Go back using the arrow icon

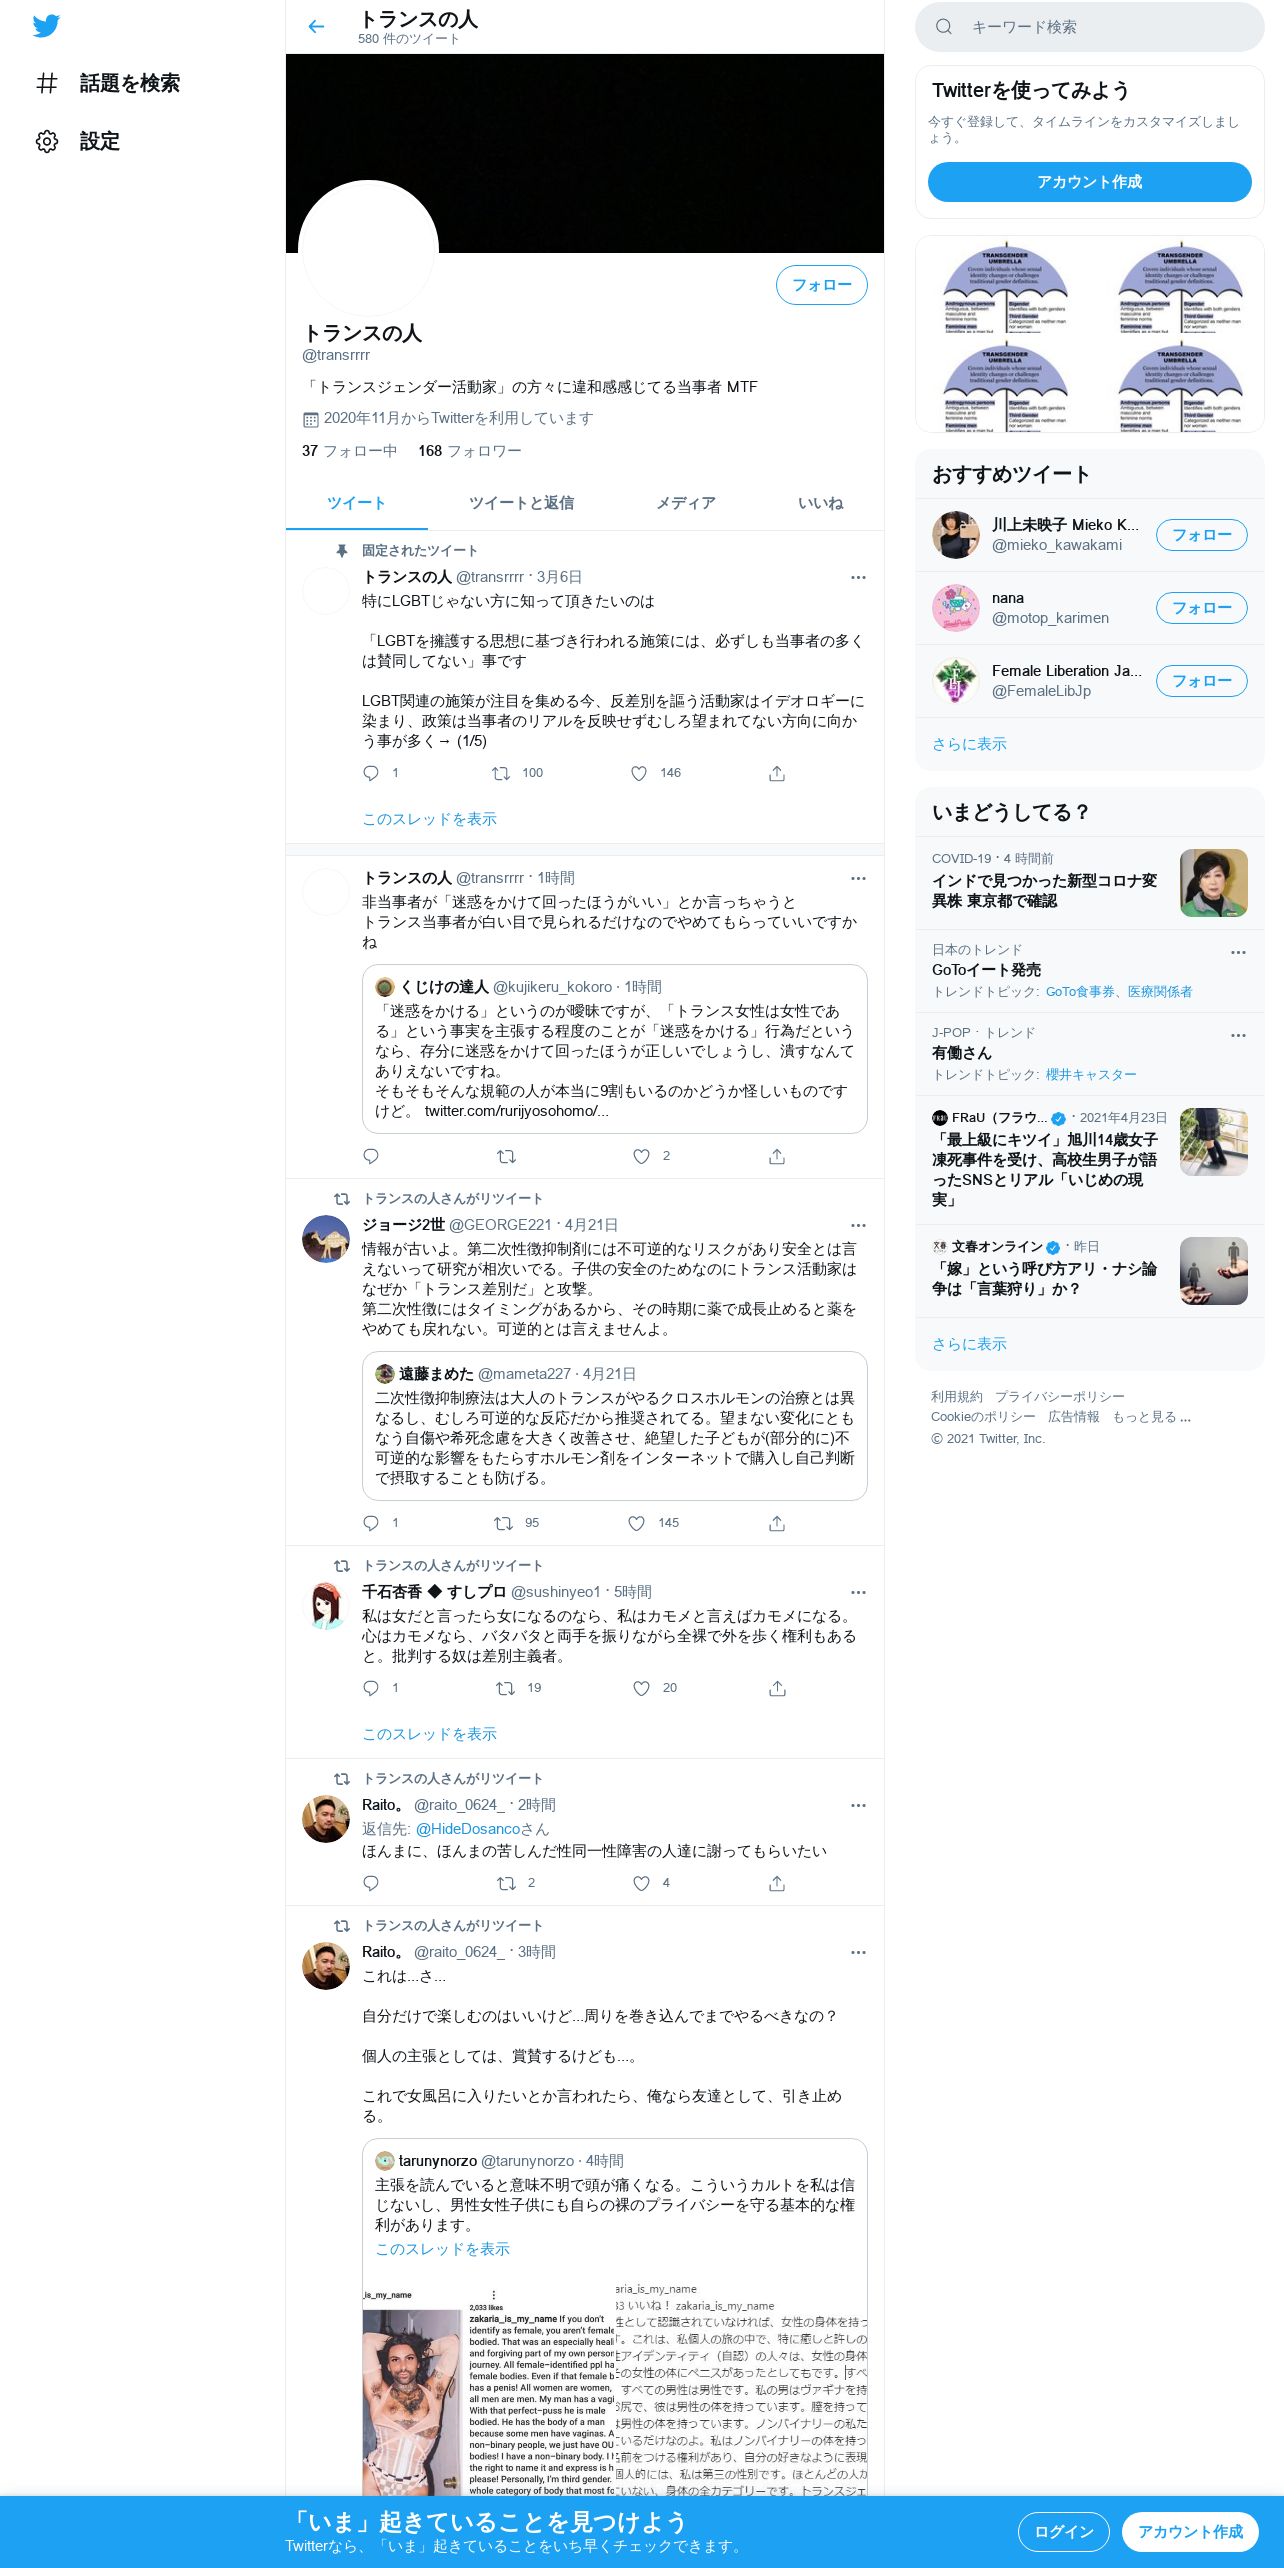pos(316,27)
